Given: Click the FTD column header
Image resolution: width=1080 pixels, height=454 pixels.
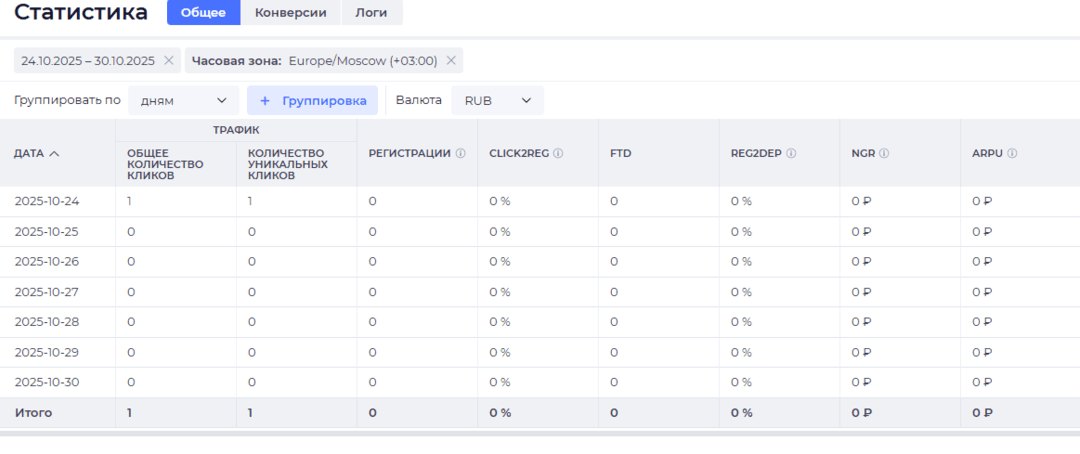Looking at the screenshot, I should click(x=620, y=154).
